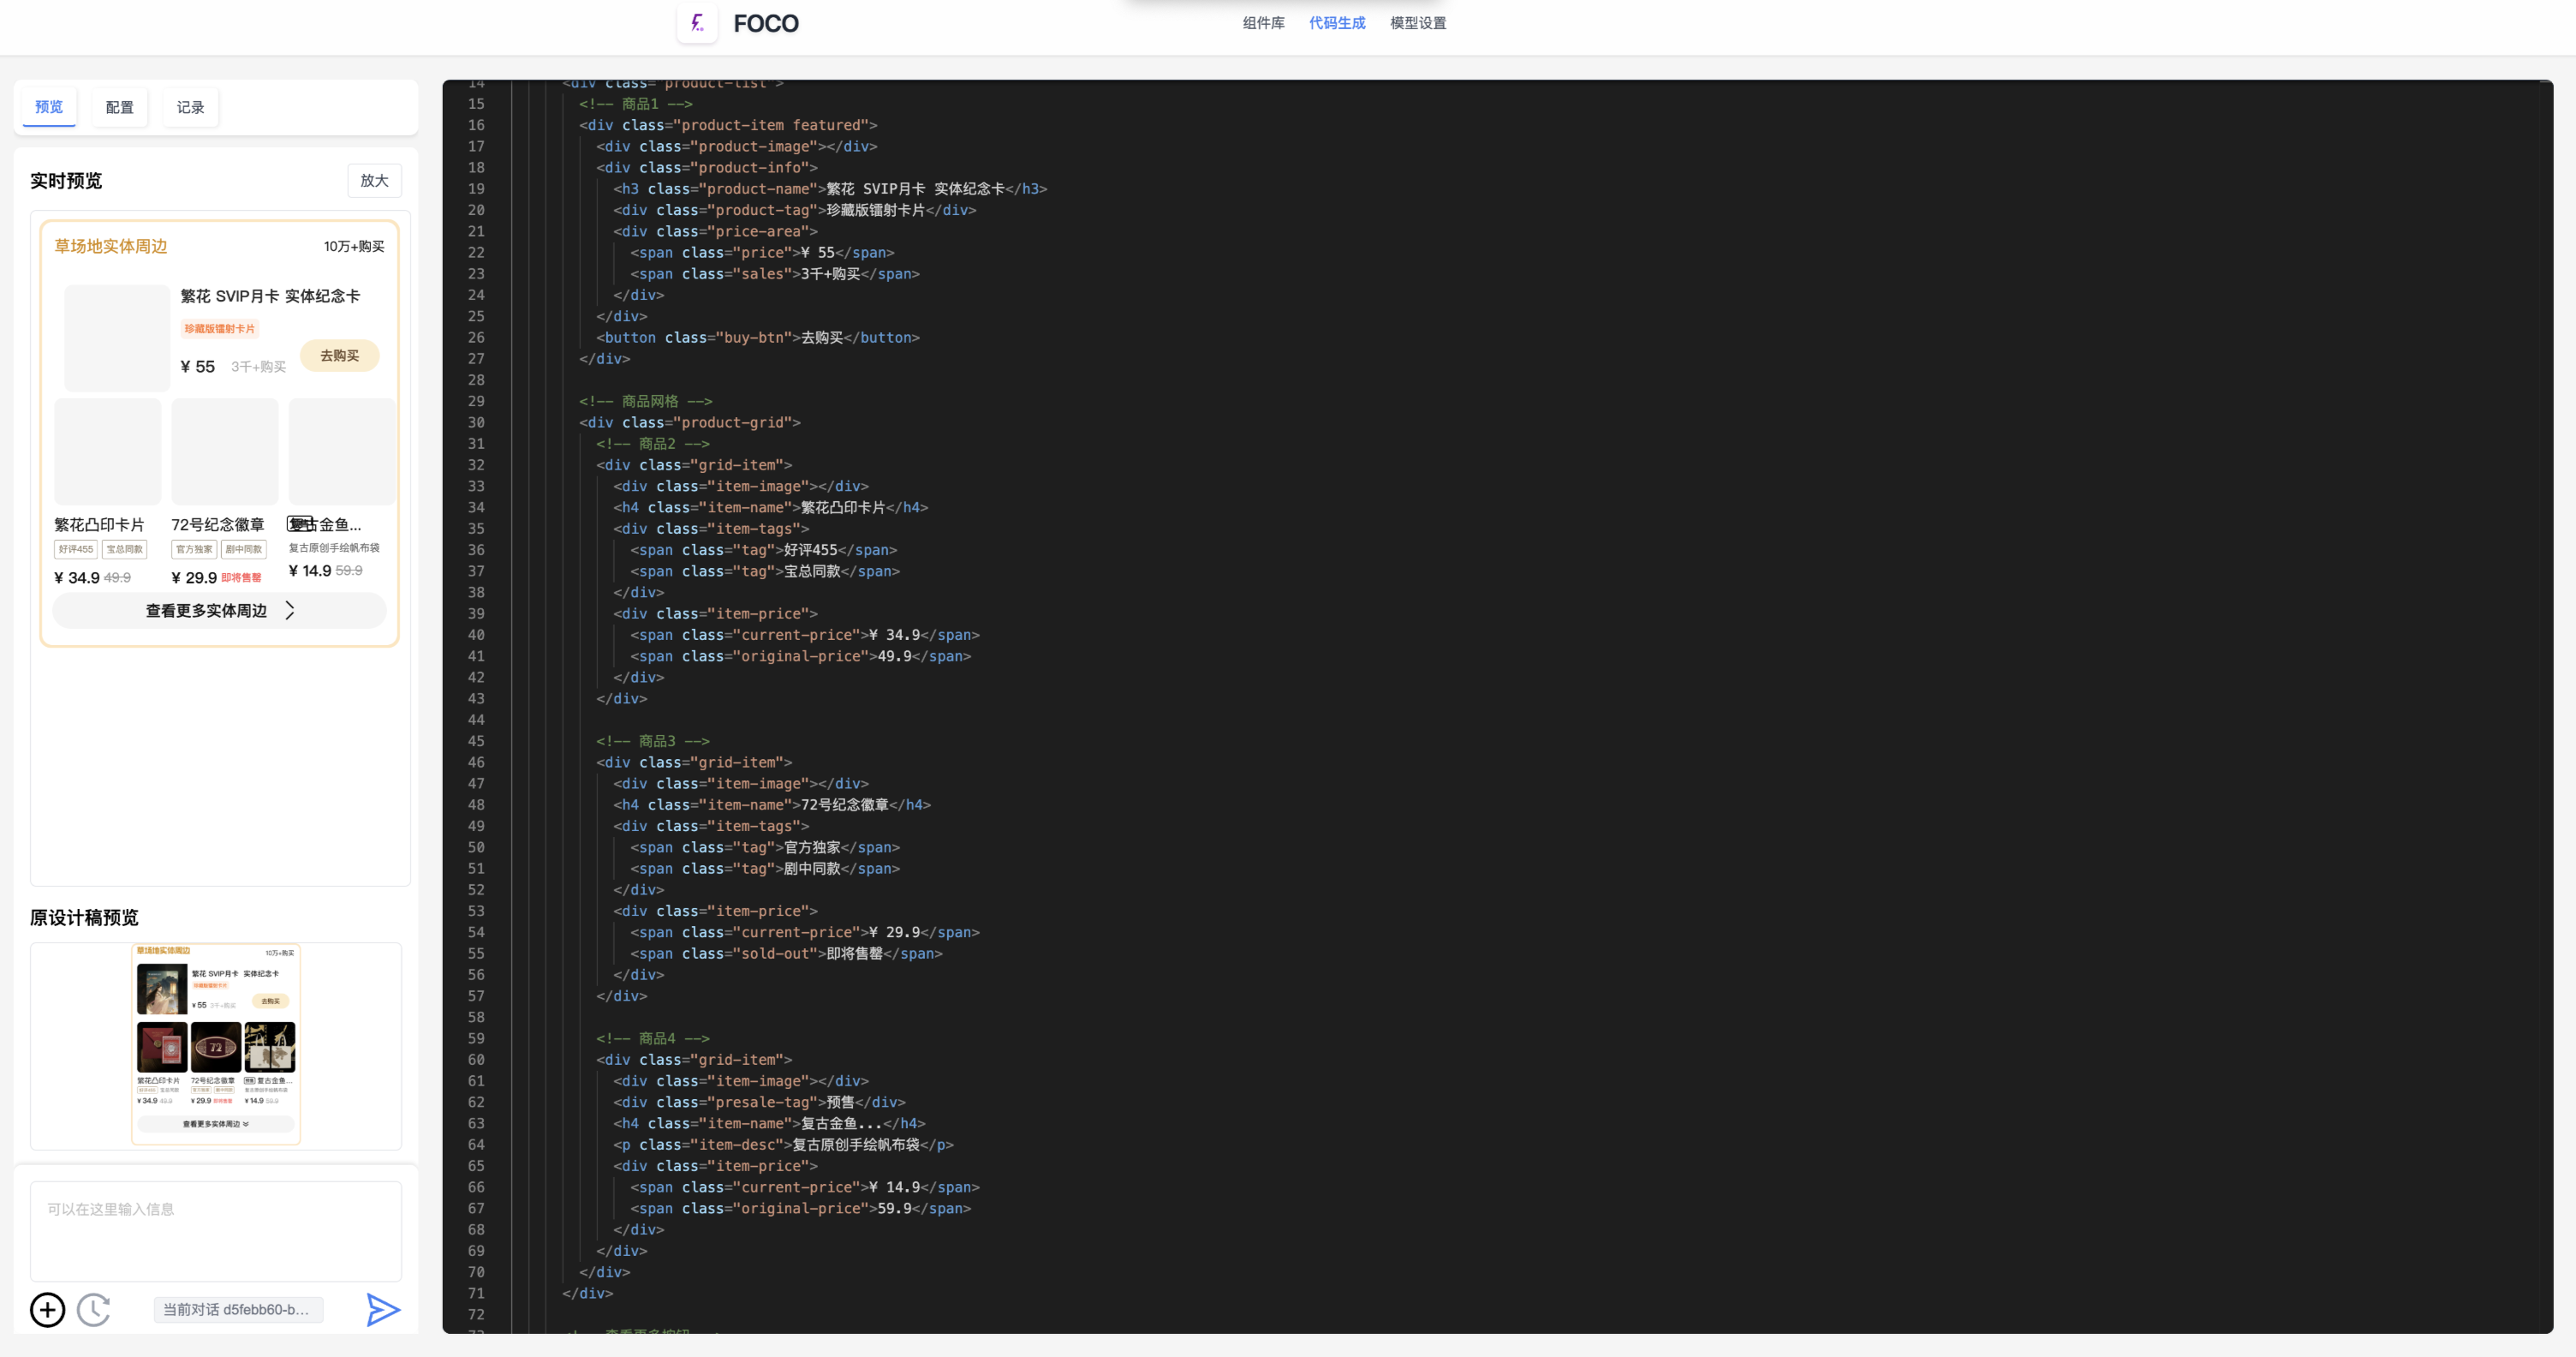Click the FOCO logo icon
Image resolution: width=2576 pixels, height=1357 pixels.
coord(697,23)
